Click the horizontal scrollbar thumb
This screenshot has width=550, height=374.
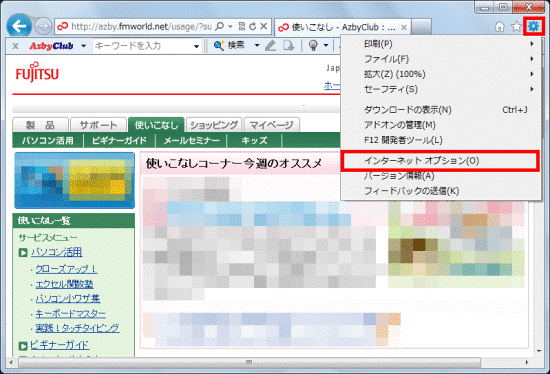tap(249, 362)
